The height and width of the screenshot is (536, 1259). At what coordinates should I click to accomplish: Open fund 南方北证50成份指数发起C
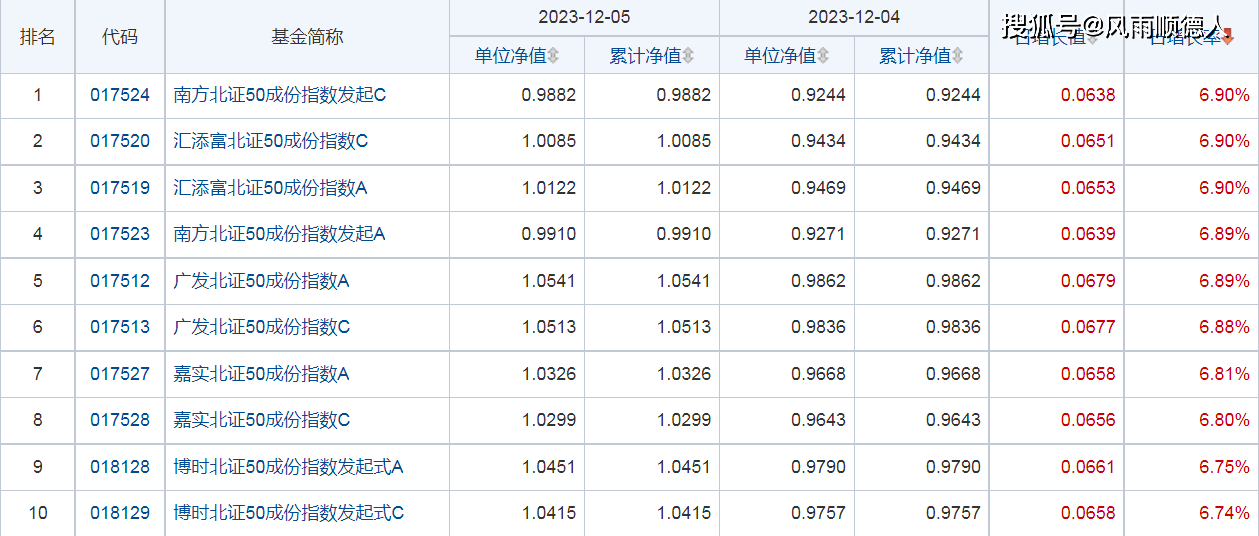point(280,96)
